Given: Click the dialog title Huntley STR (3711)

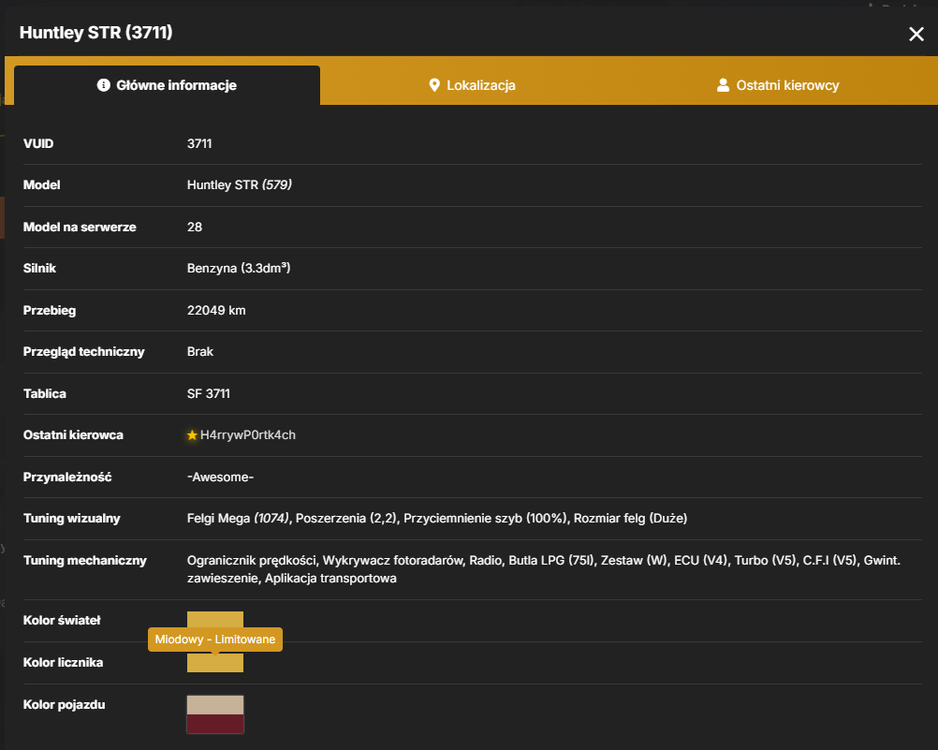Looking at the screenshot, I should [96, 32].
